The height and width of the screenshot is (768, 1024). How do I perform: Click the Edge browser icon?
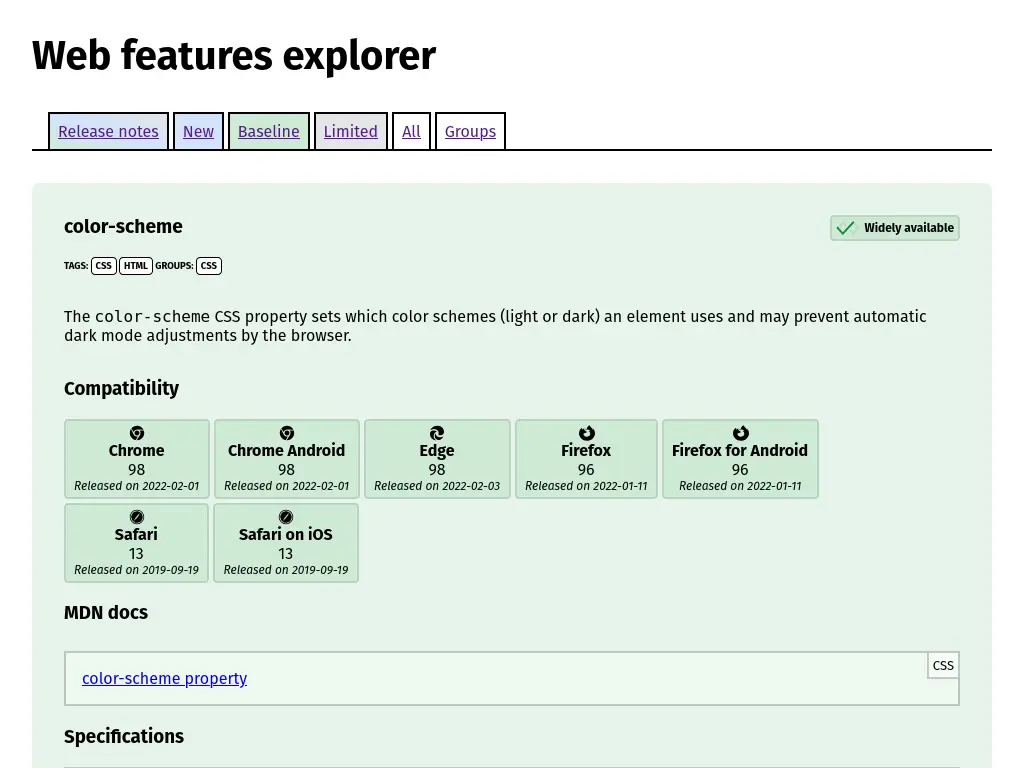(437, 433)
